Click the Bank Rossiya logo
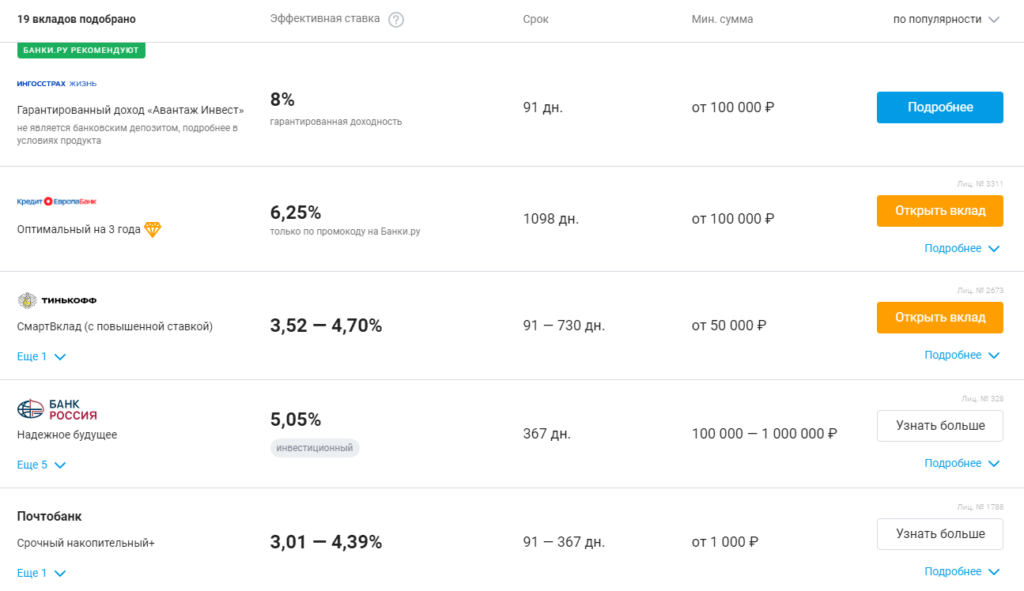1024x591 pixels. [x=57, y=409]
